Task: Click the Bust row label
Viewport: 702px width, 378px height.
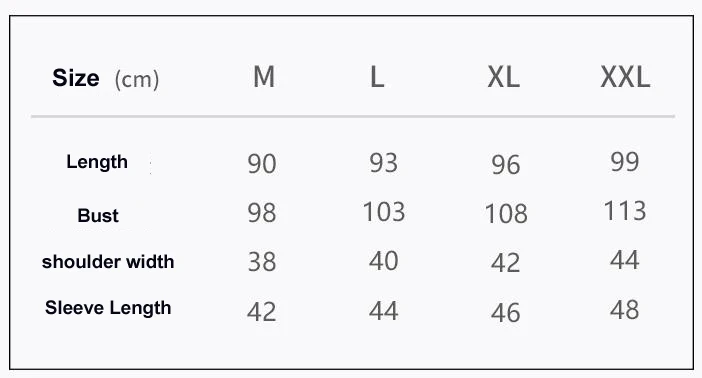Action: point(98,215)
